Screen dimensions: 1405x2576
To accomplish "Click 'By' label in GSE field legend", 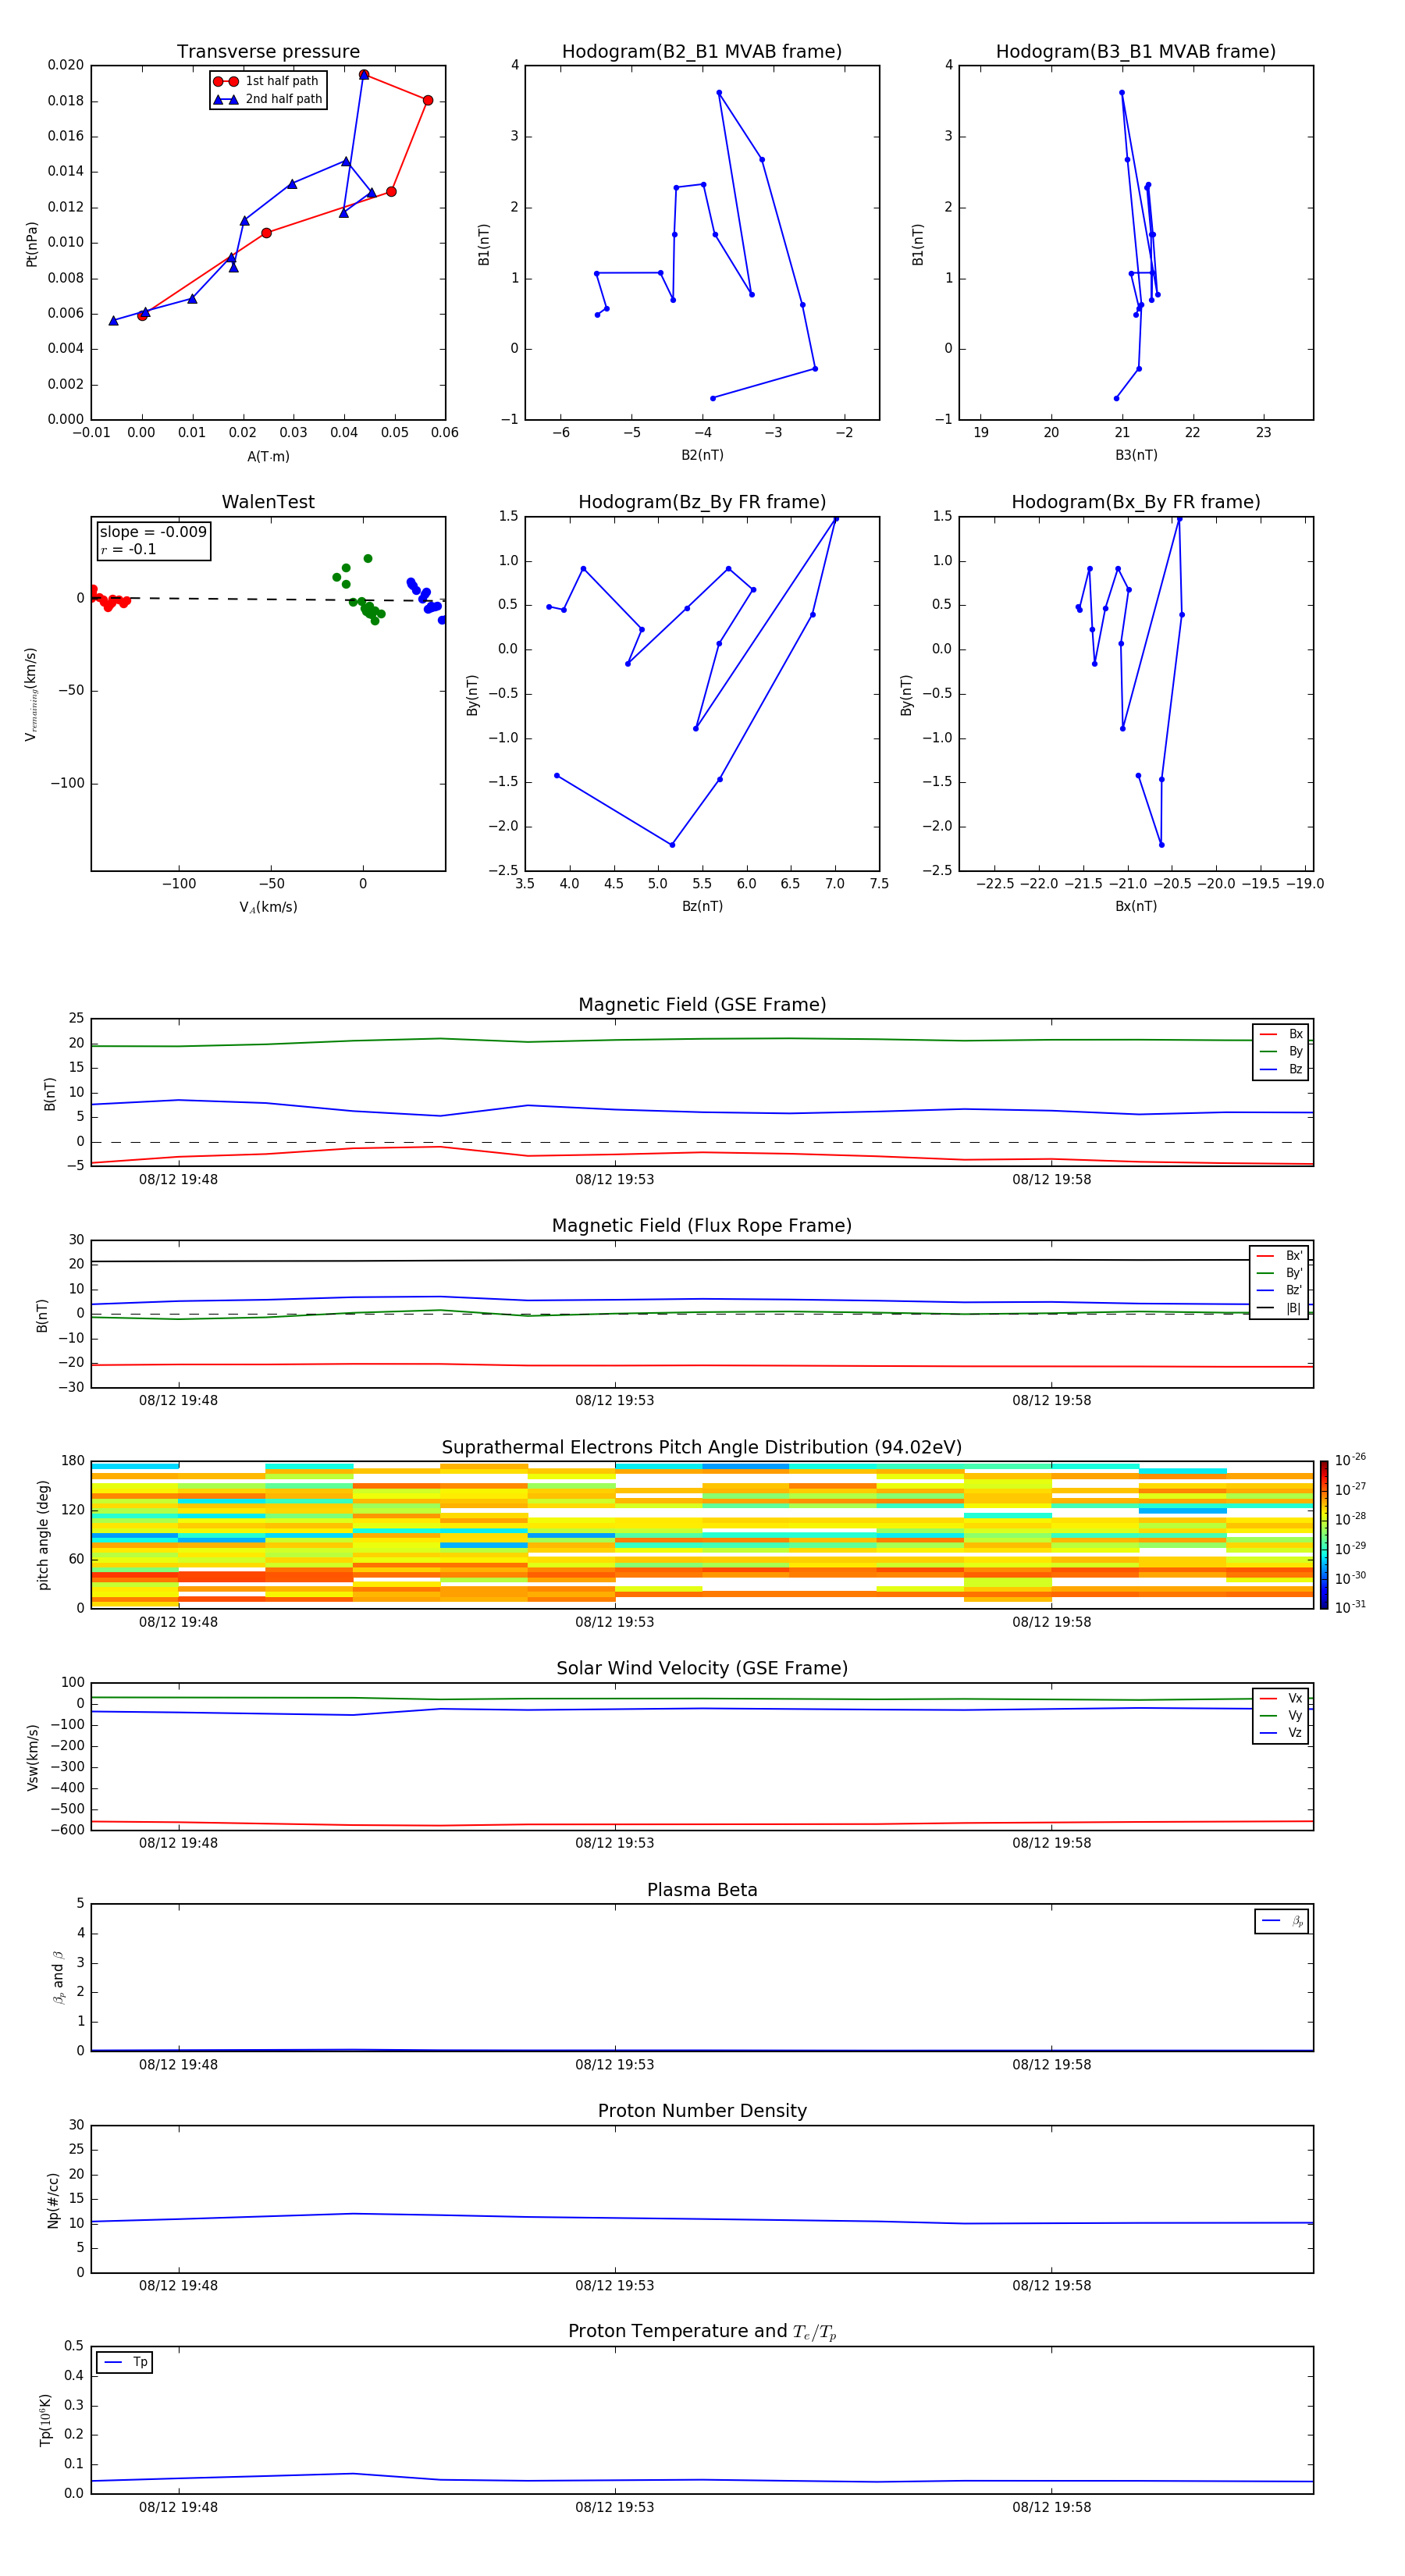I will (x=1295, y=1052).
